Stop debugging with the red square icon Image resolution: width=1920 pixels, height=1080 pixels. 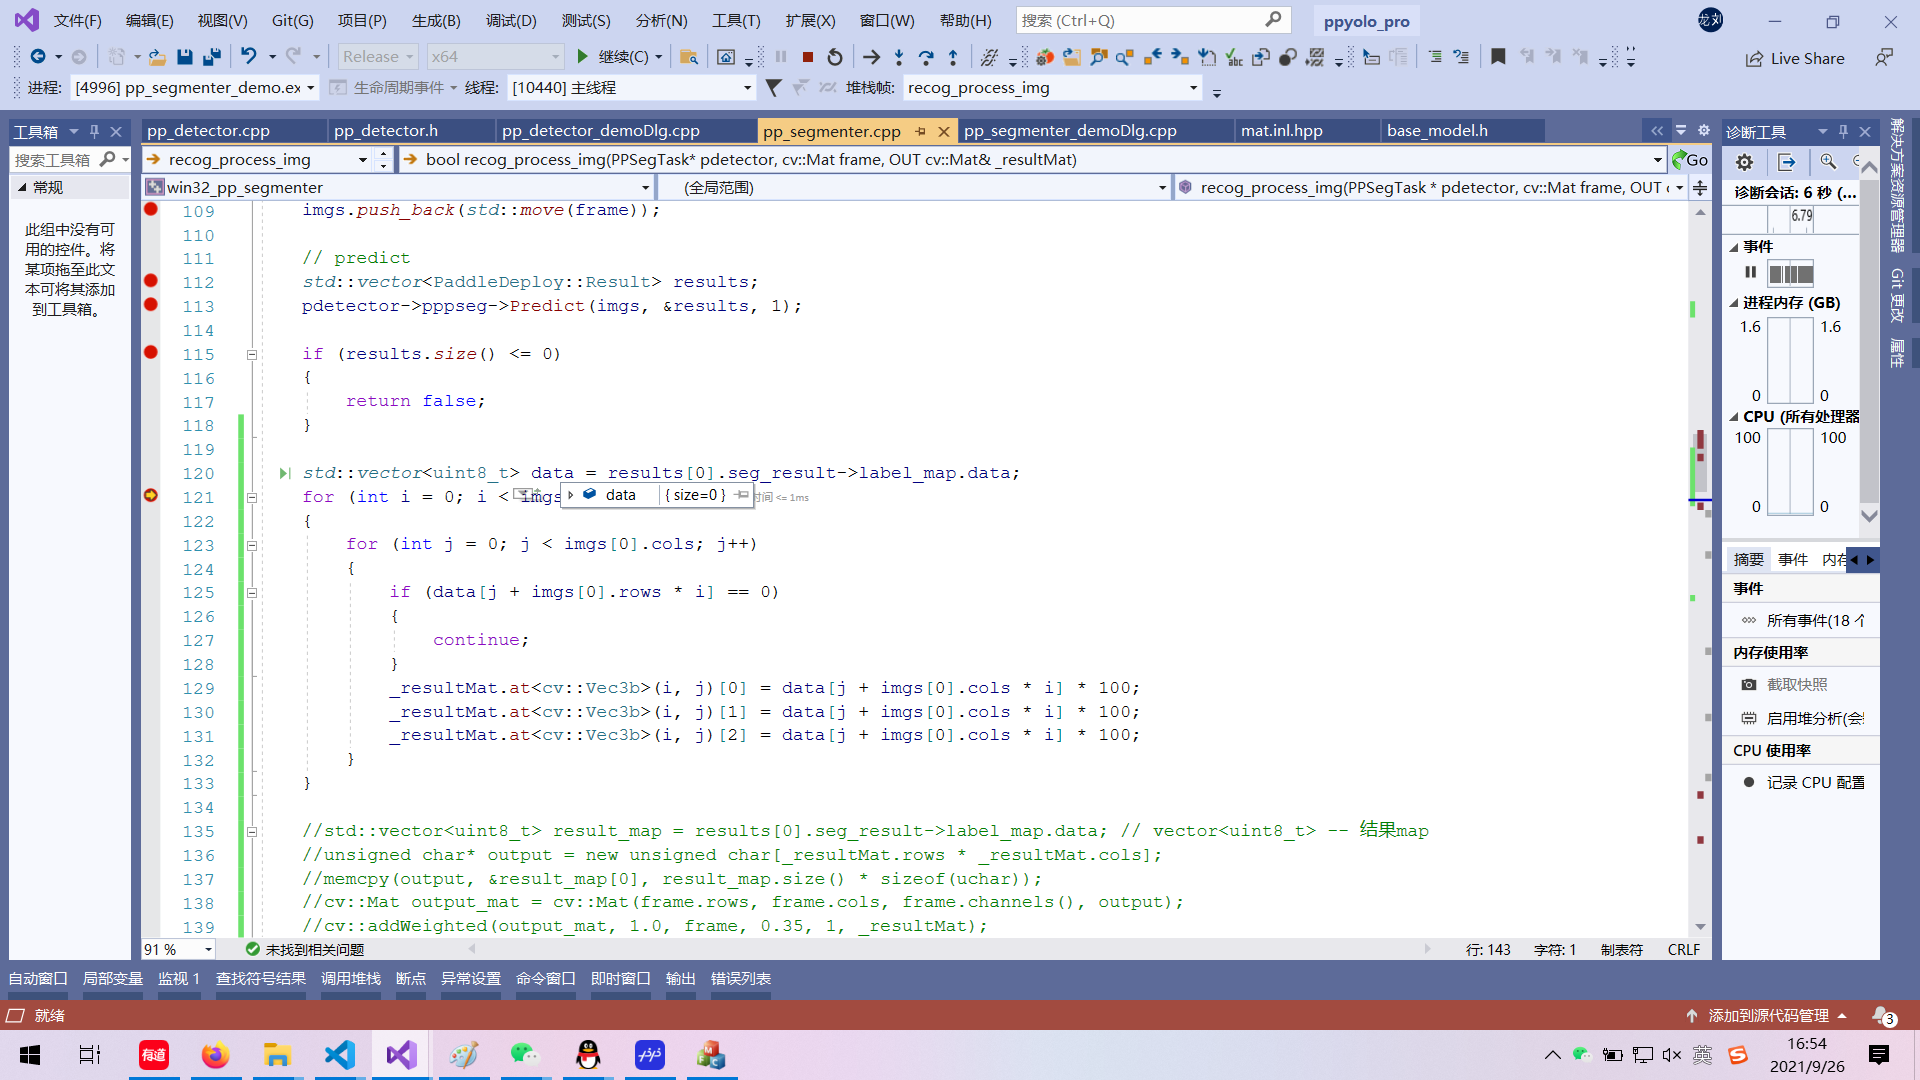(x=808, y=57)
